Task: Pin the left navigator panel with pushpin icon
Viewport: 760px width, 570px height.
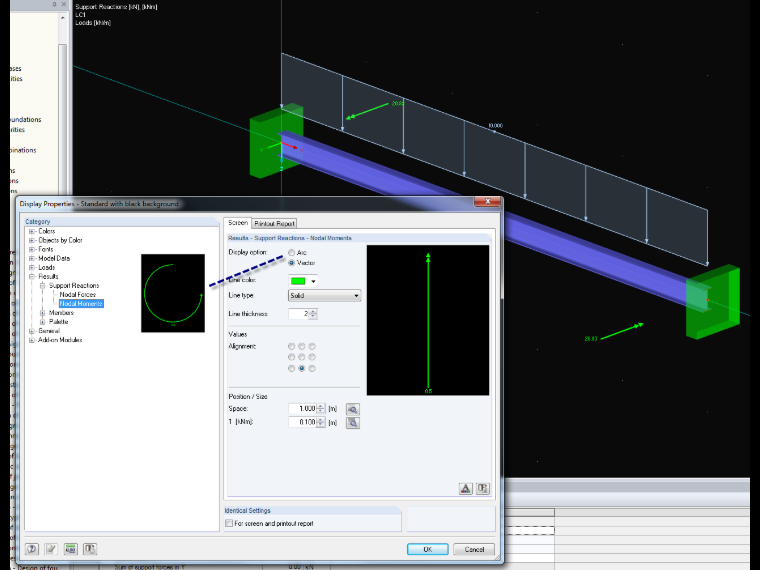Action: click(54, 4)
